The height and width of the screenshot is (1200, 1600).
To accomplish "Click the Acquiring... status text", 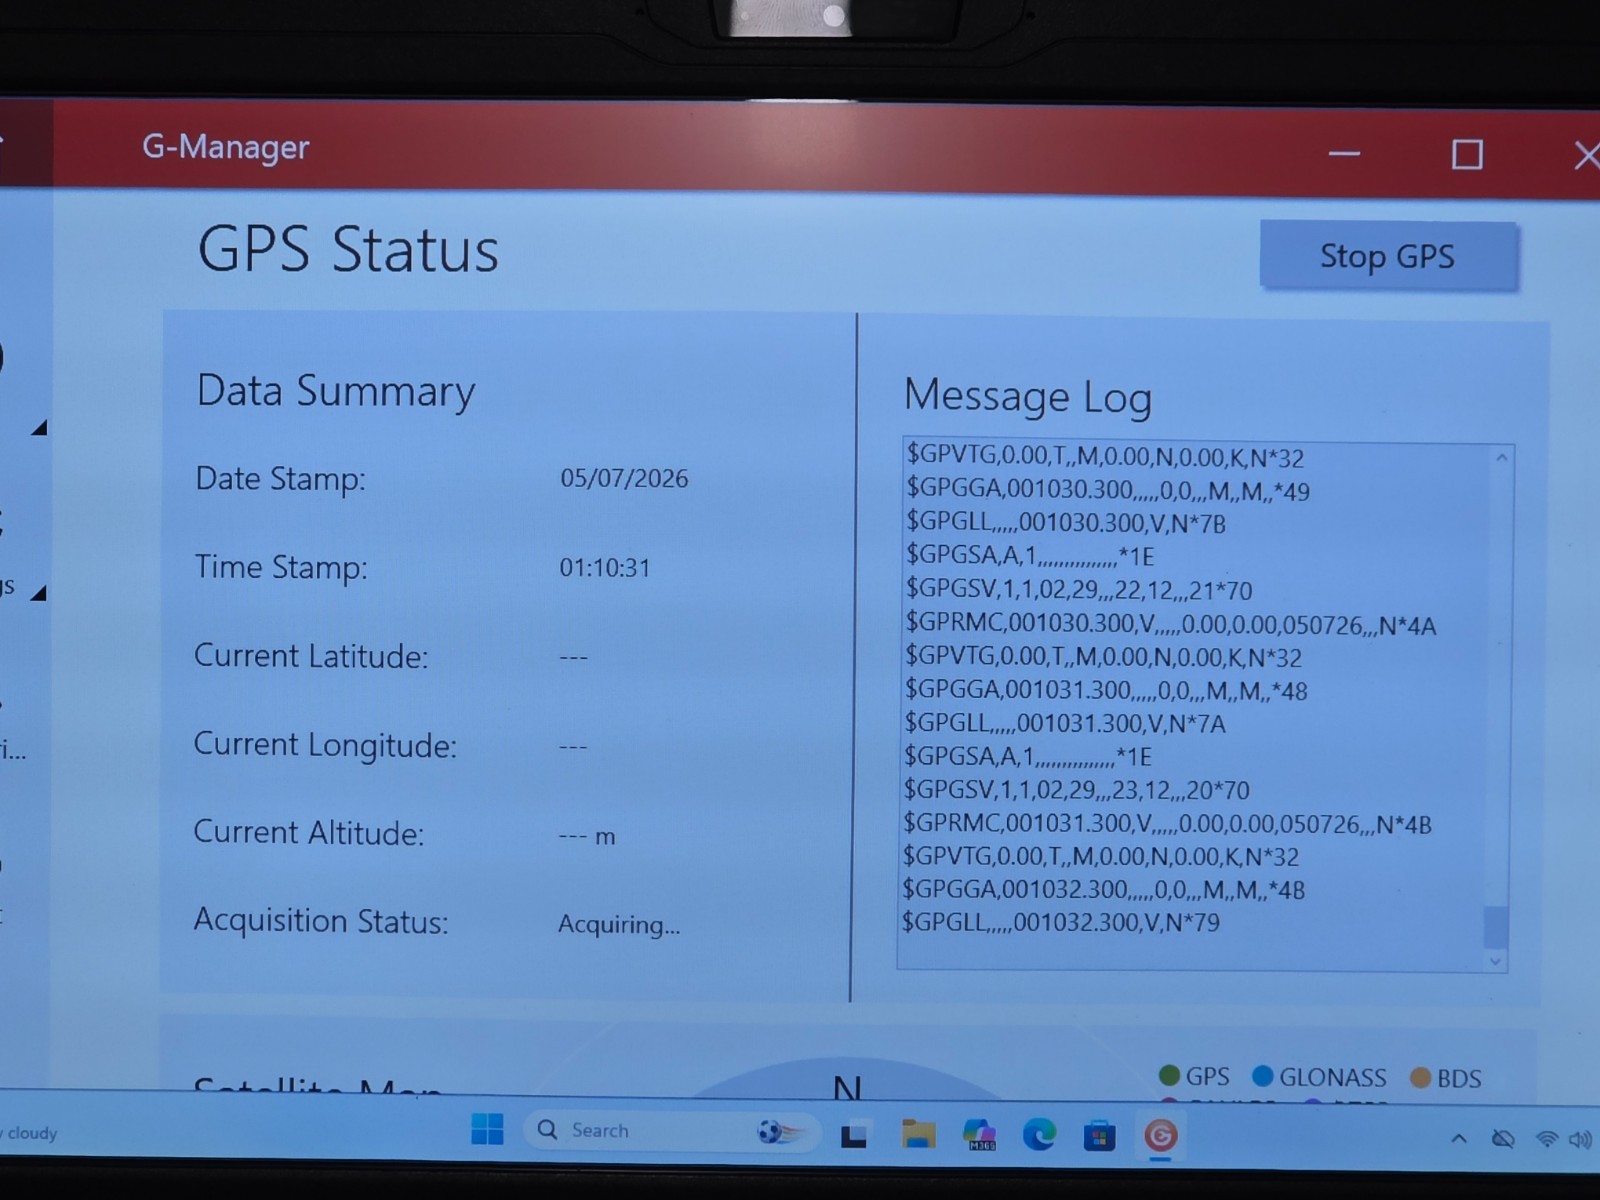I will (x=619, y=924).
